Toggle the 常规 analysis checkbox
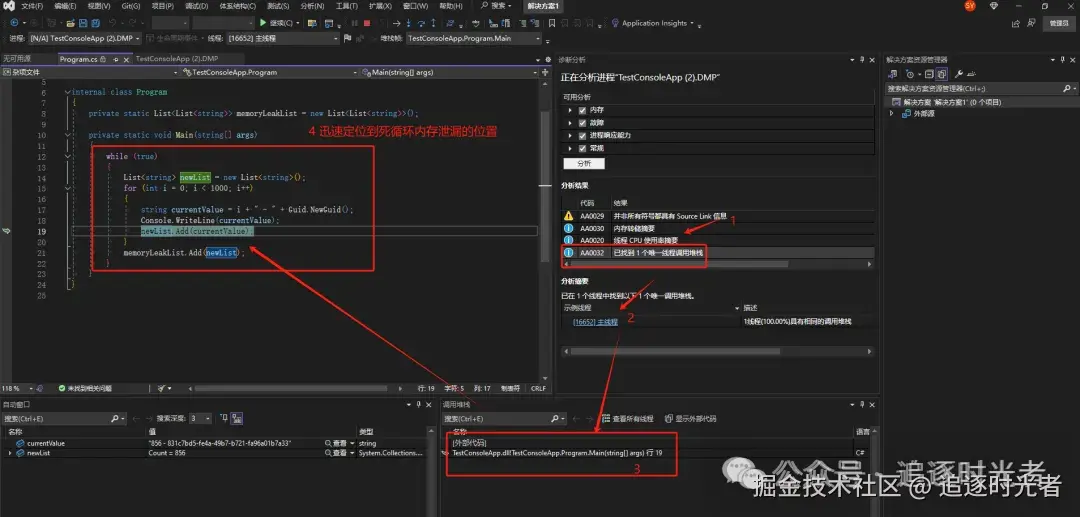This screenshot has height=517, width=1080. [x=582, y=148]
